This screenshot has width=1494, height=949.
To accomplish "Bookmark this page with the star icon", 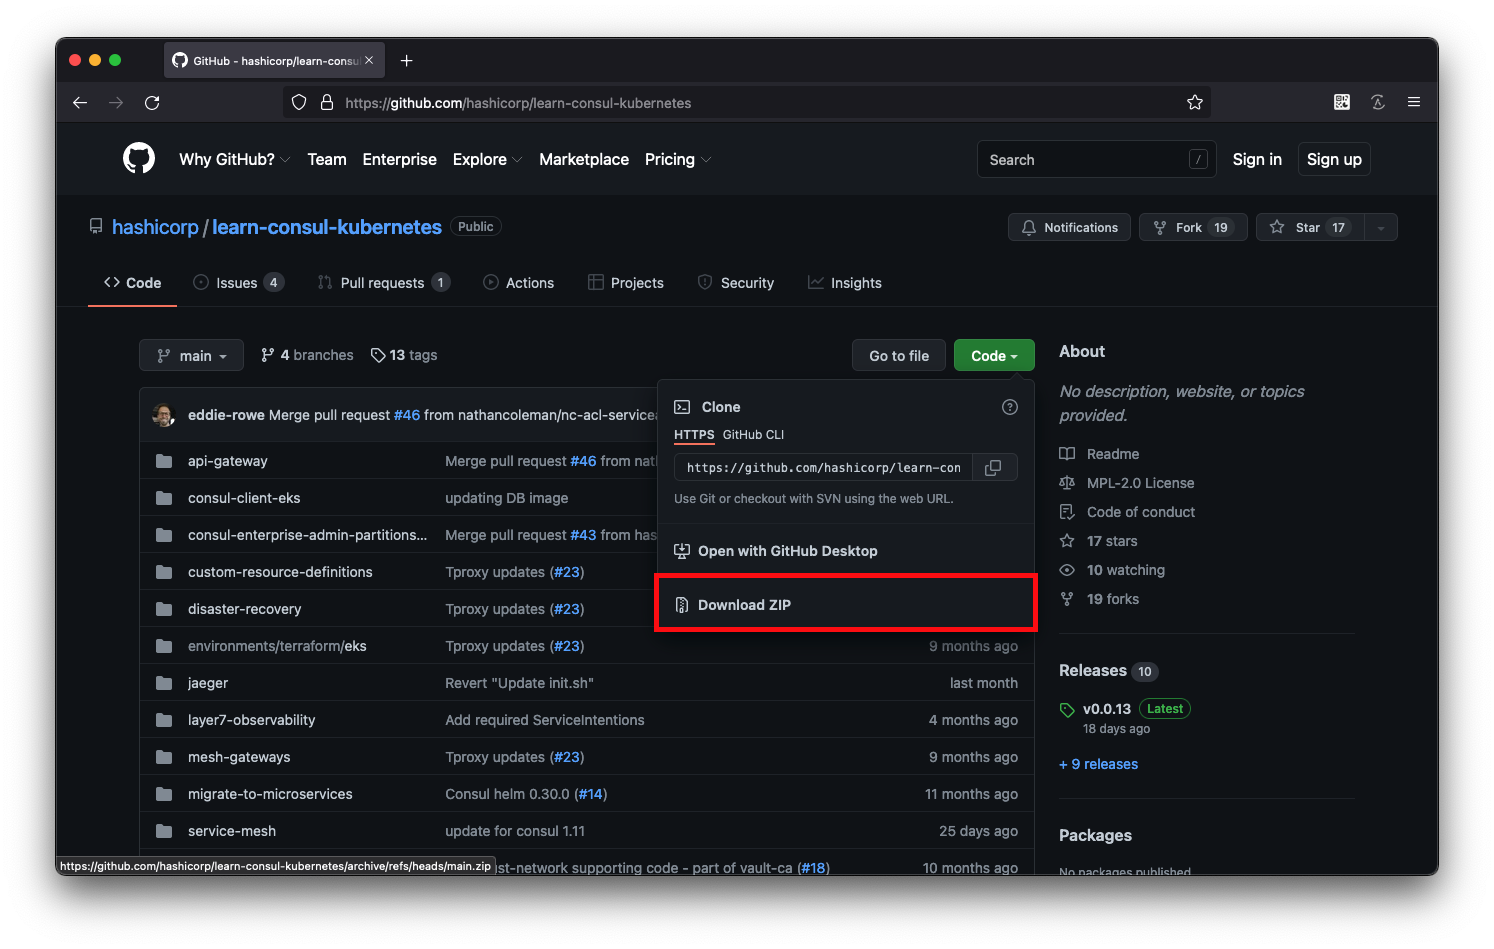I will [1194, 103].
